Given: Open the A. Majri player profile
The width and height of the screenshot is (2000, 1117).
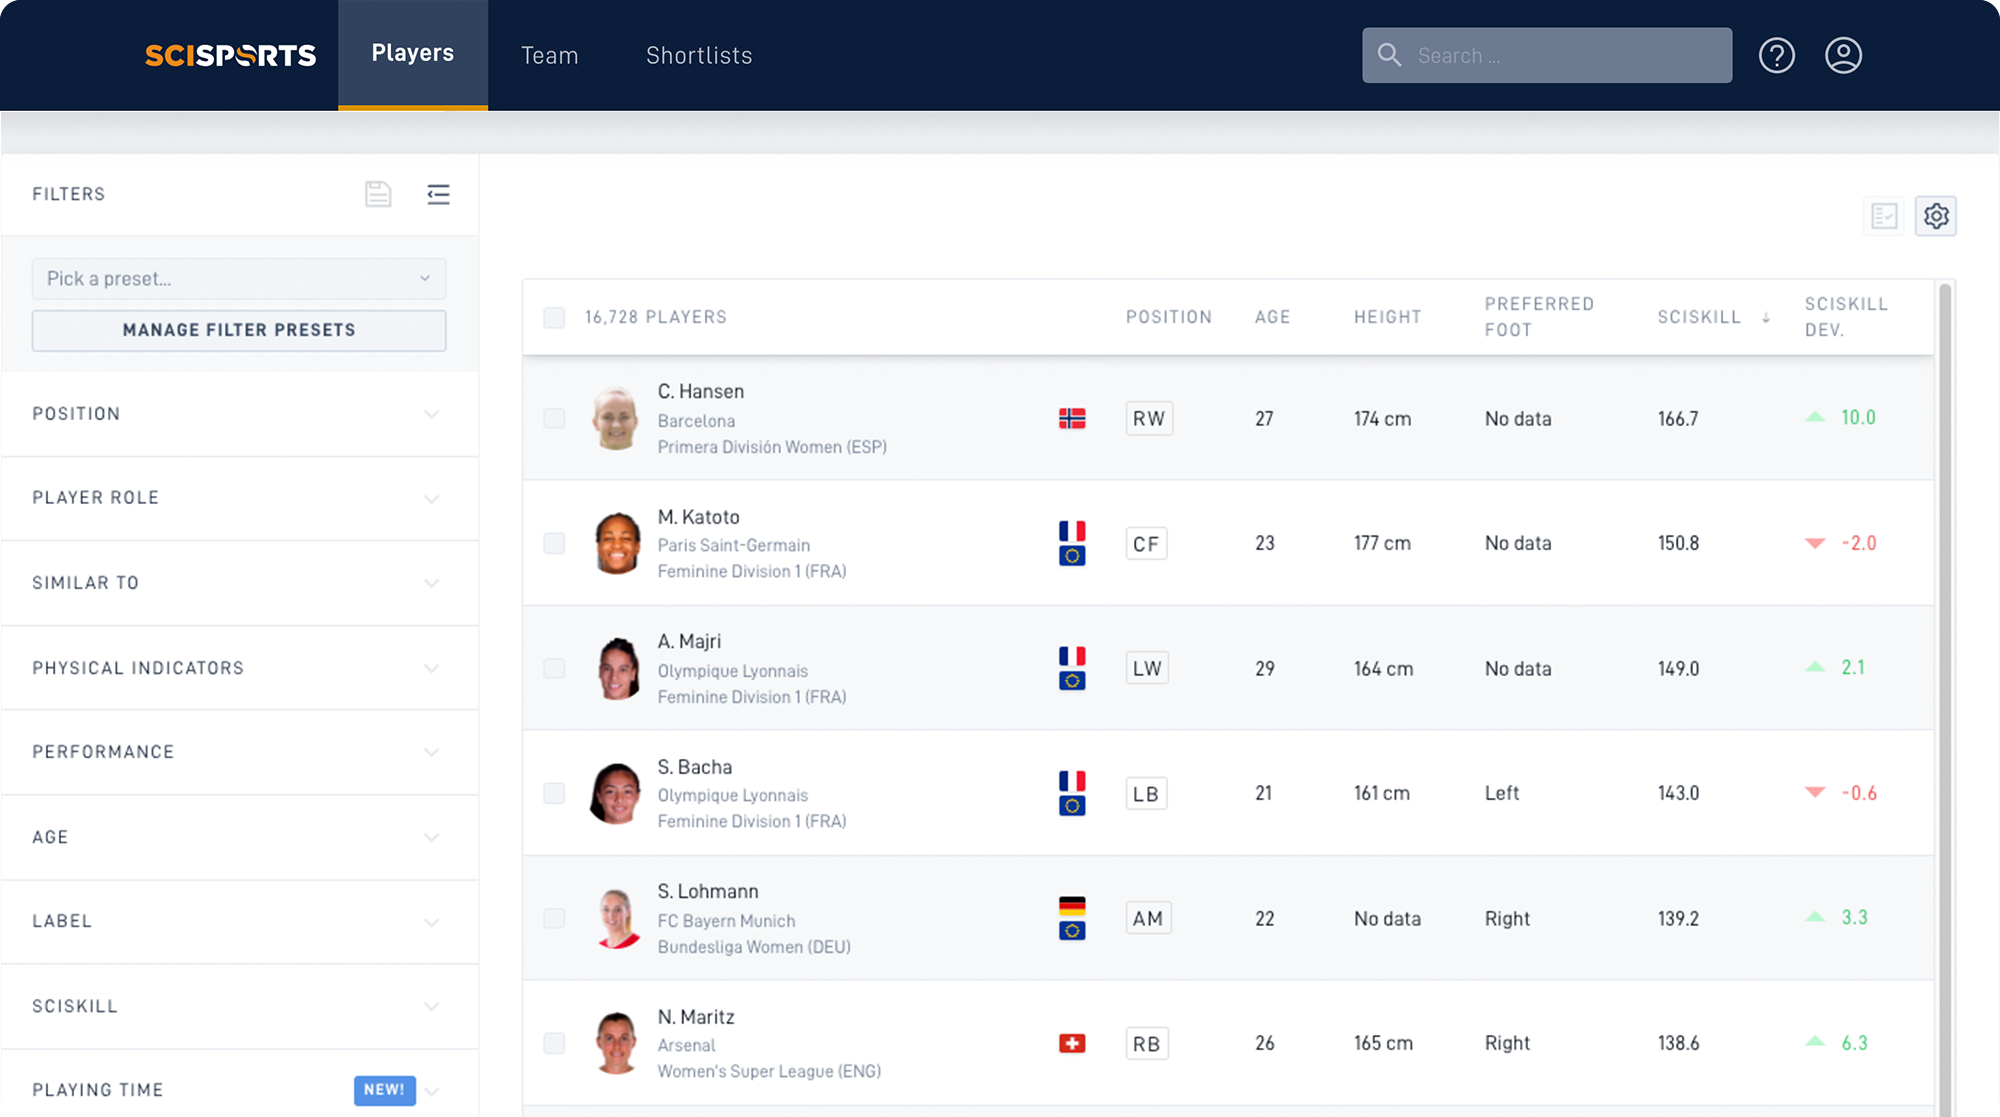Looking at the screenshot, I should point(689,641).
